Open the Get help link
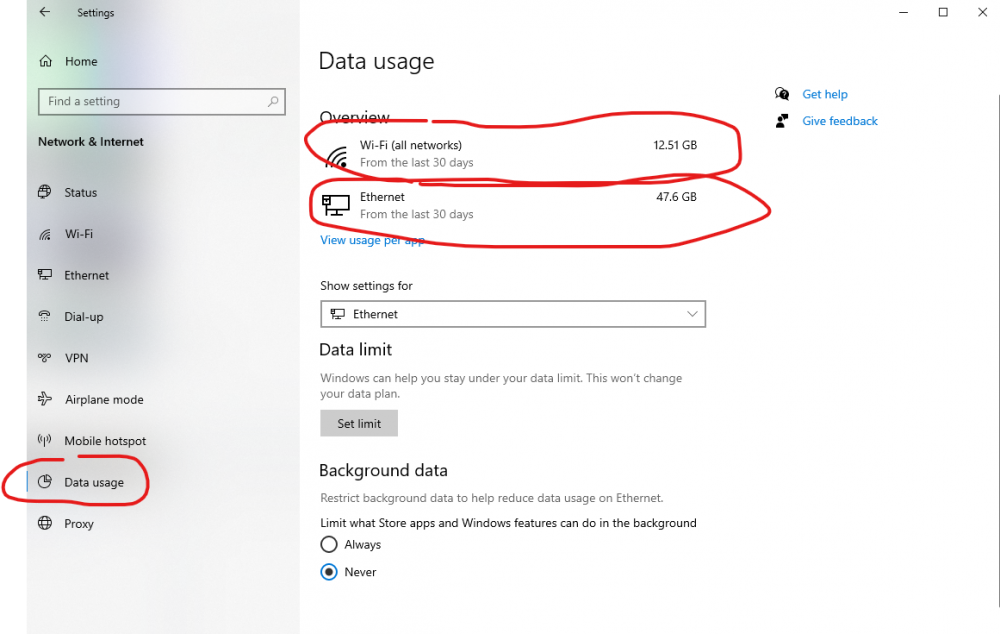 [825, 94]
